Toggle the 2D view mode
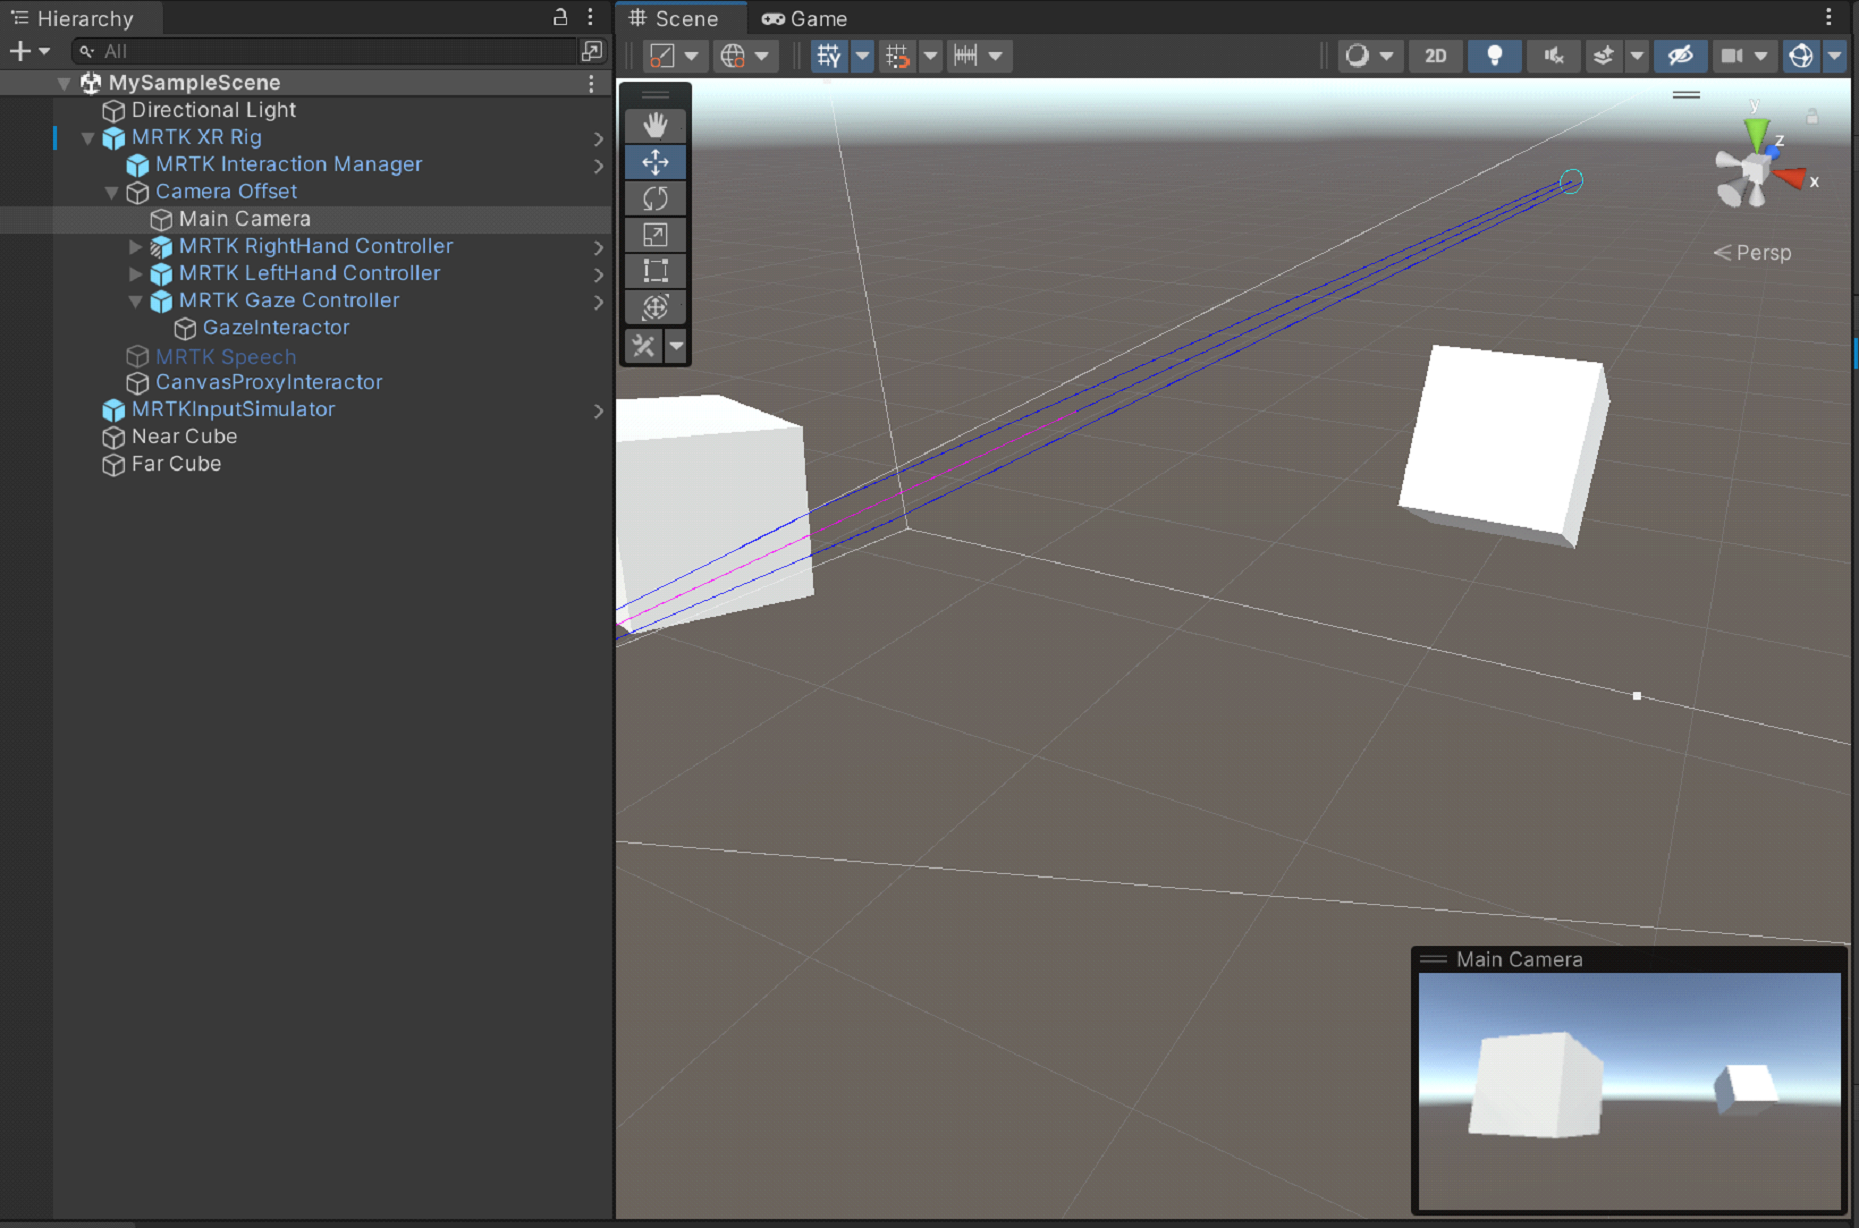 [1435, 56]
